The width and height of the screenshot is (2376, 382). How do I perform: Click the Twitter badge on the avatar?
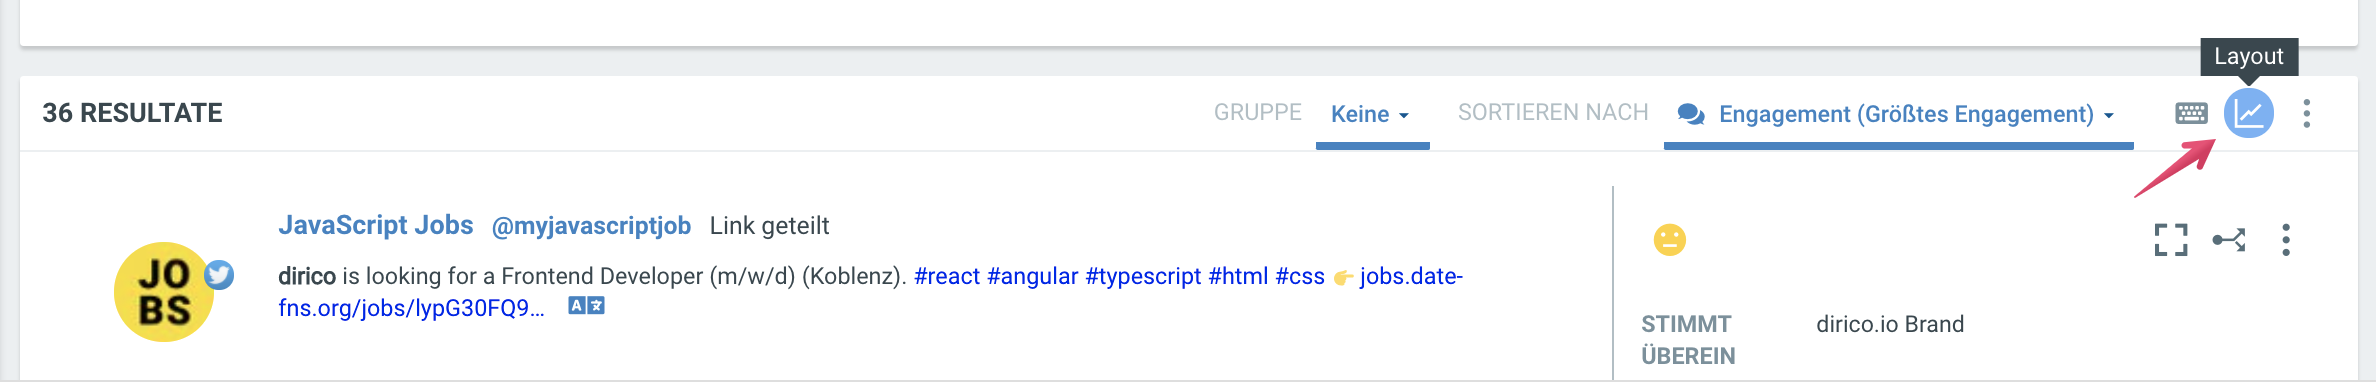[x=219, y=274]
